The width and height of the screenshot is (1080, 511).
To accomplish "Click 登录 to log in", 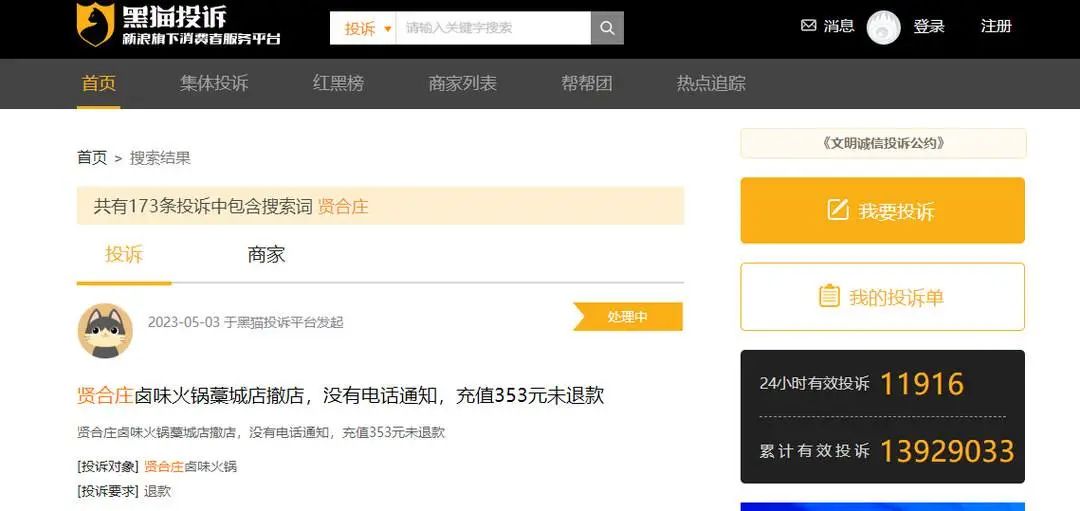I will (x=928, y=27).
